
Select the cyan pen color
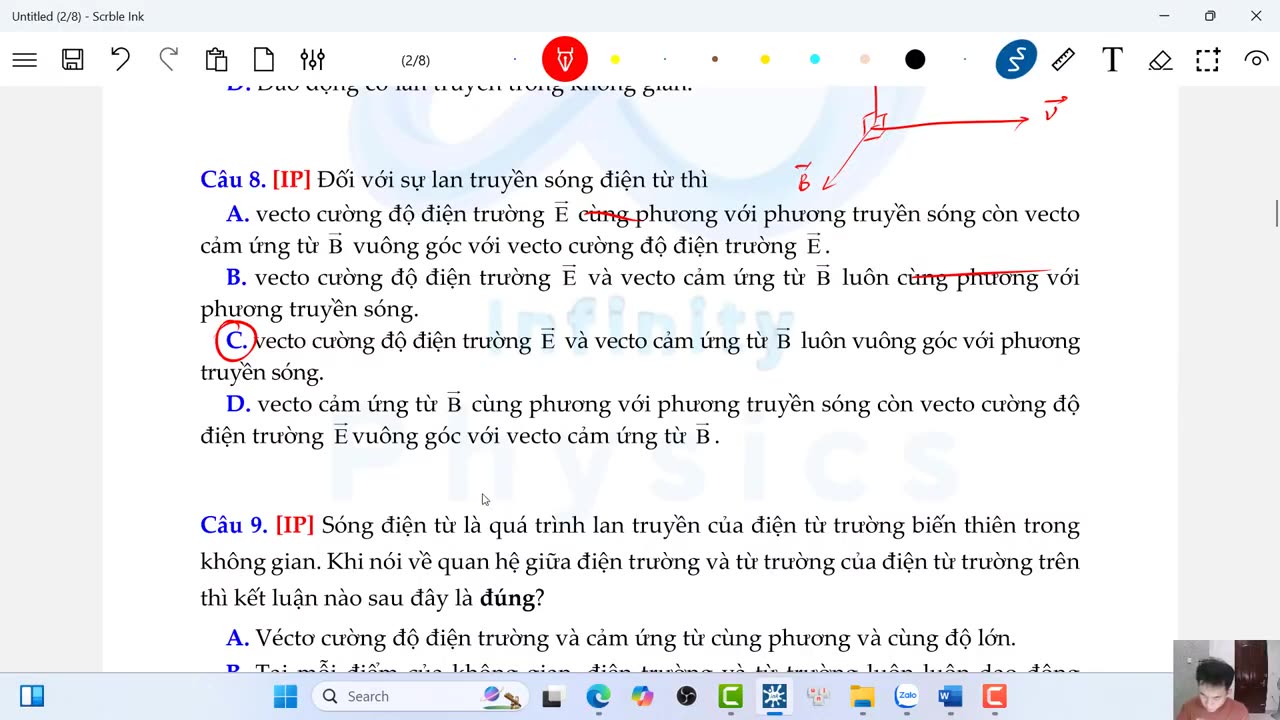click(815, 60)
